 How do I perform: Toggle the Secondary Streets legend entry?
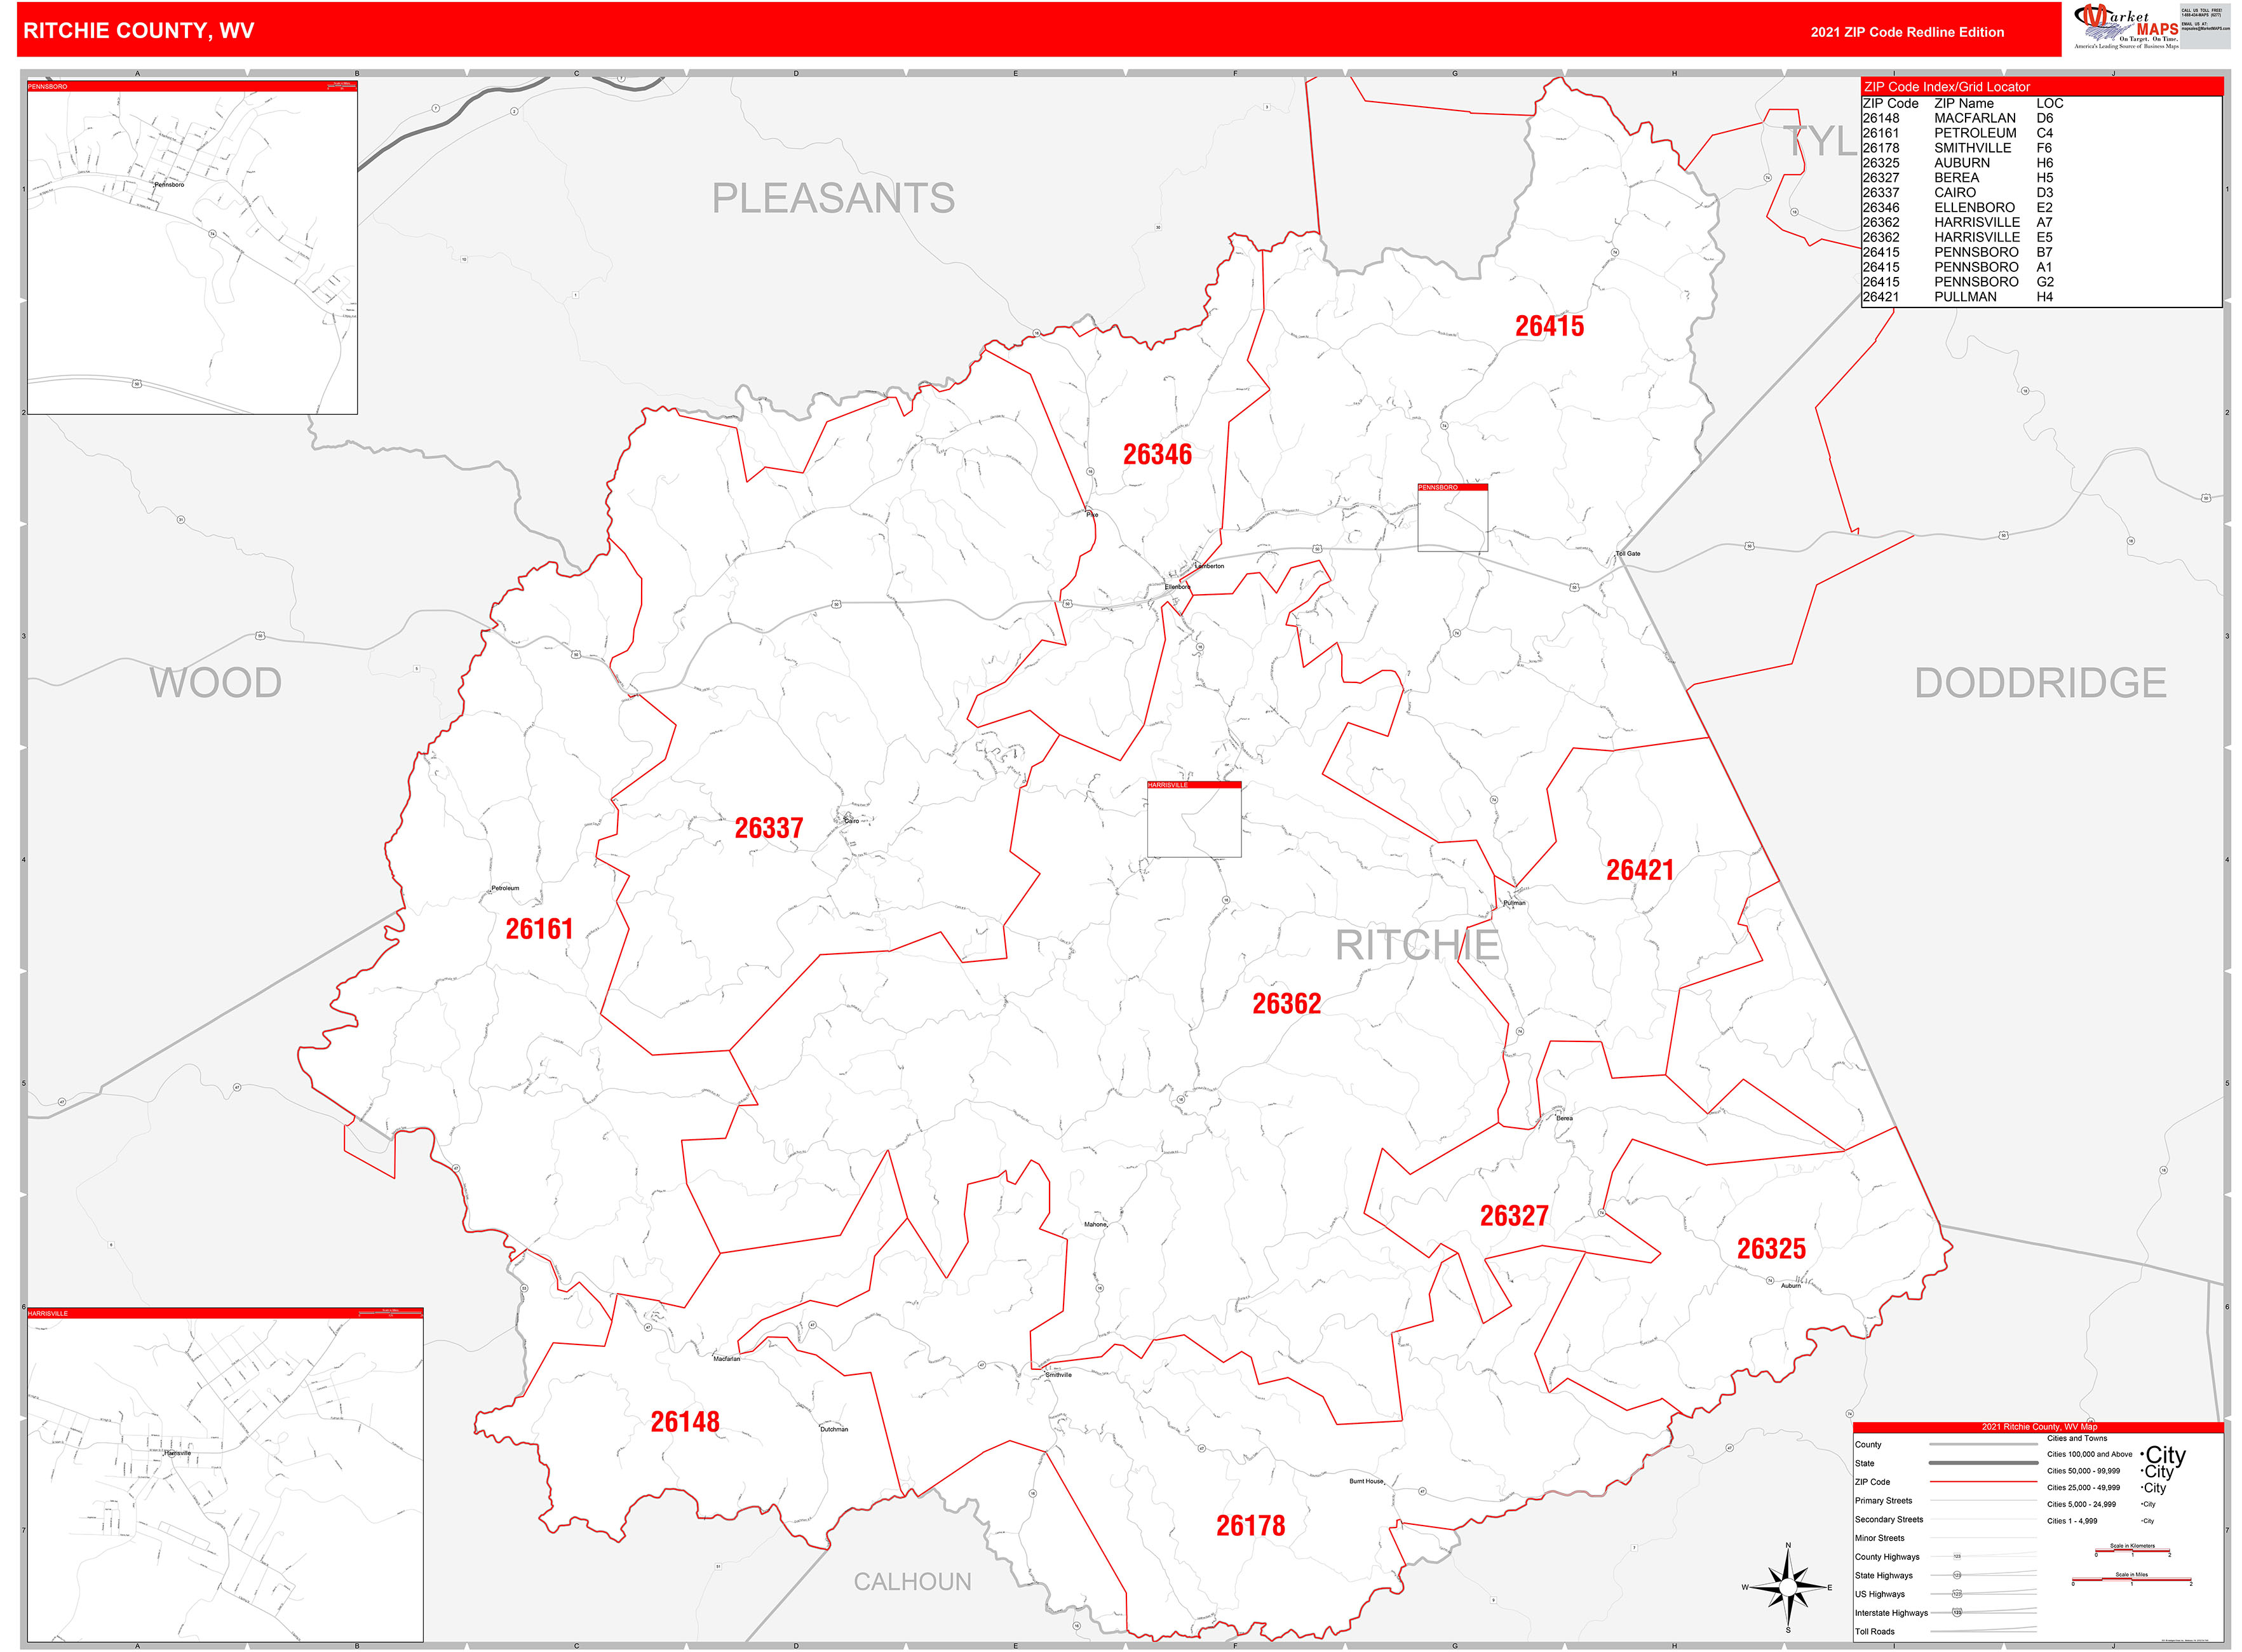(x=1889, y=1520)
